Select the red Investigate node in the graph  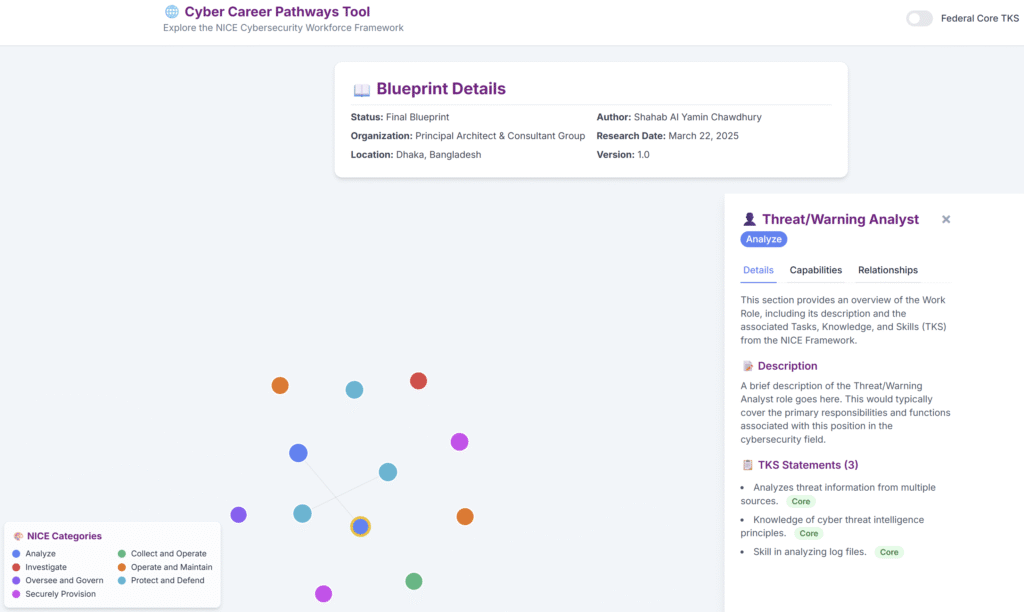coord(418,381)
